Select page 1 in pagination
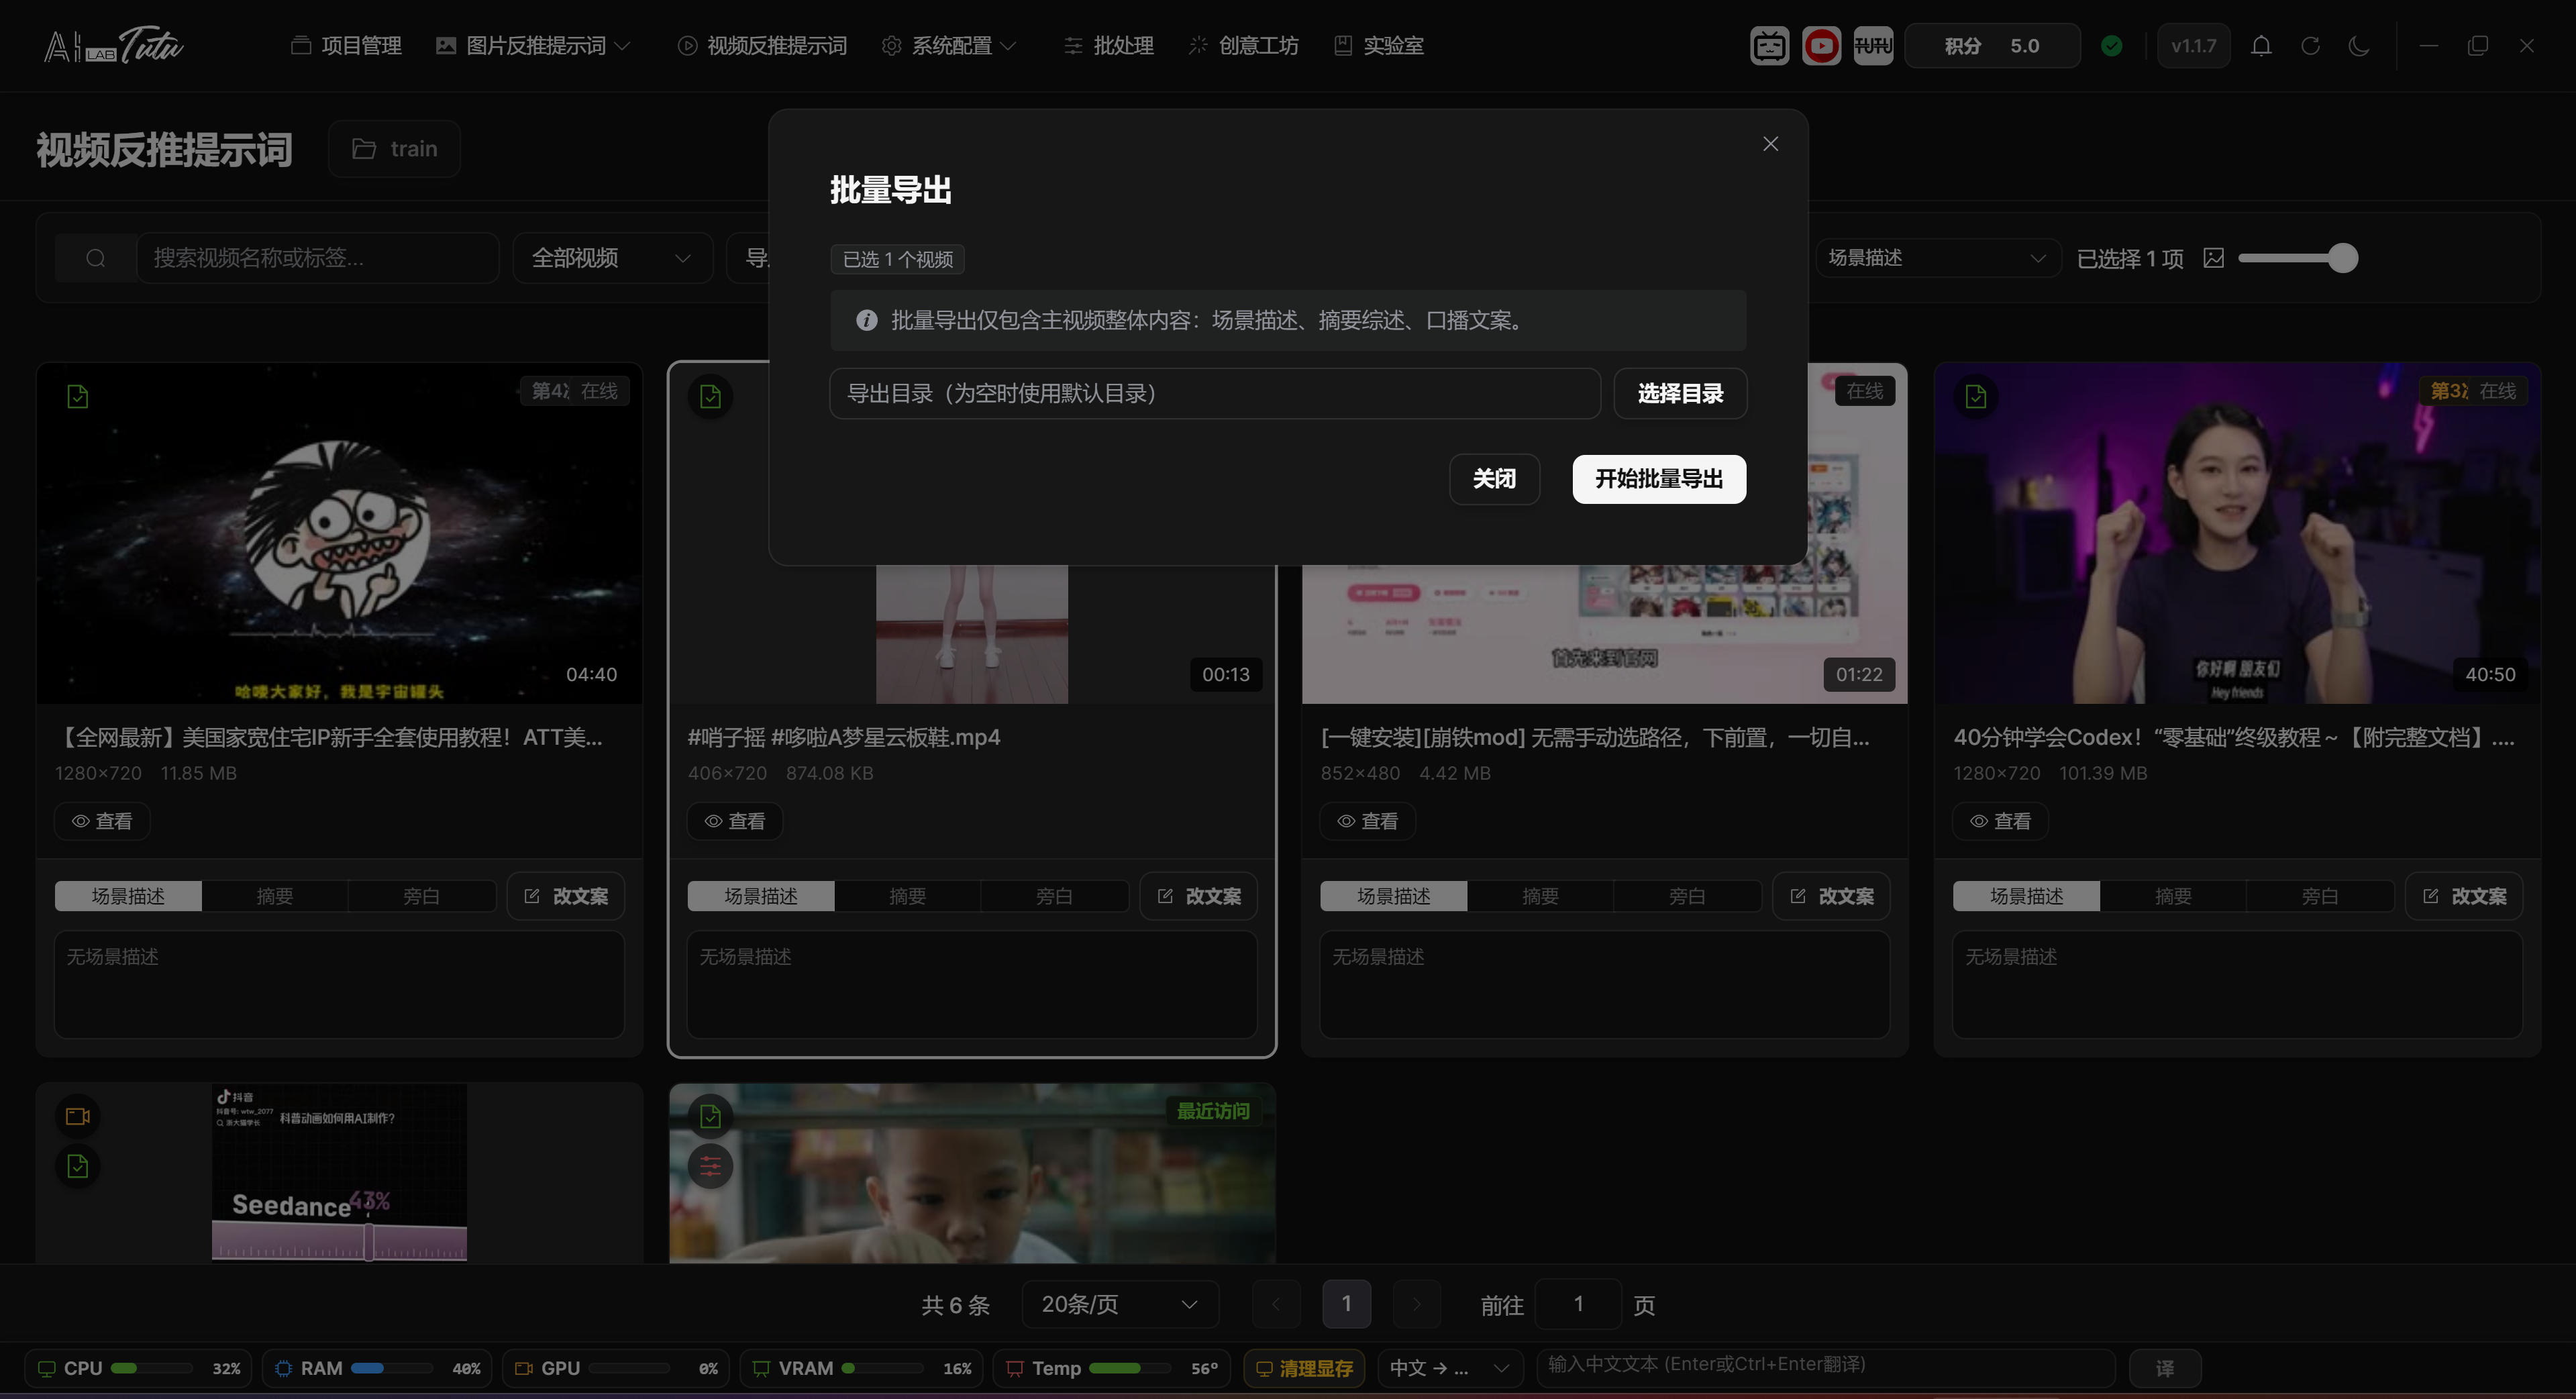Image resolution: width=2576 pixels, height=1399 pixels. (x=1346, y=1304)
